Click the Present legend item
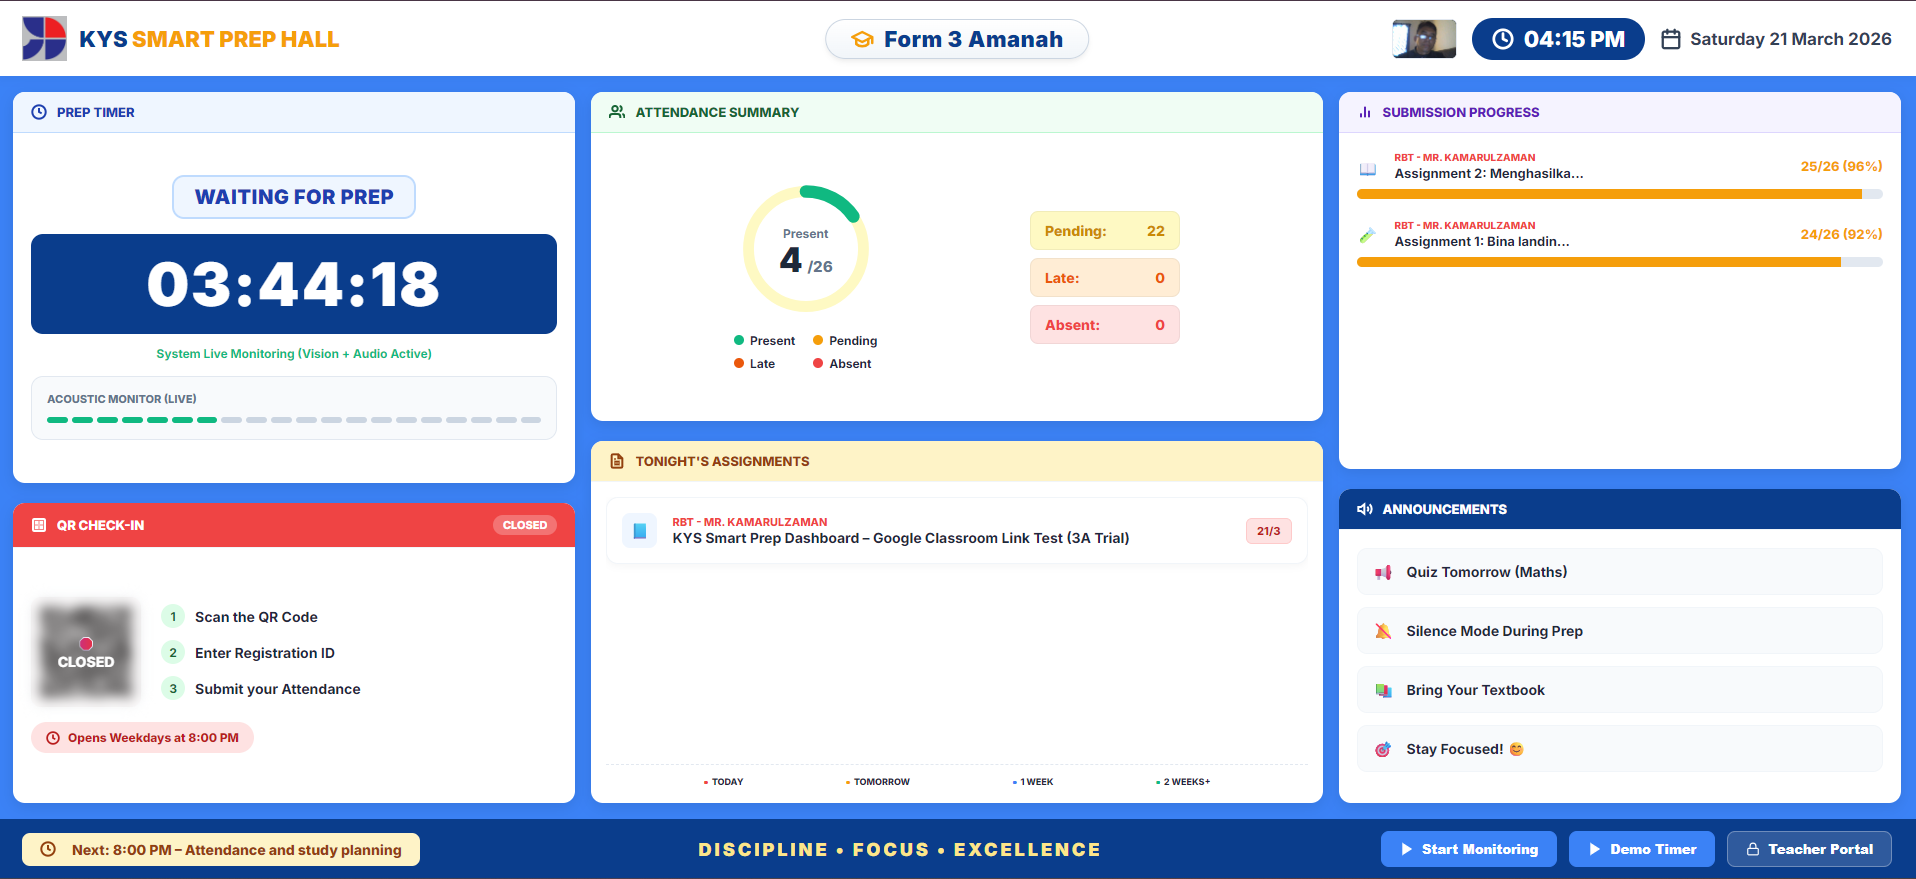 pyautogui.click(x=765, y=341)
